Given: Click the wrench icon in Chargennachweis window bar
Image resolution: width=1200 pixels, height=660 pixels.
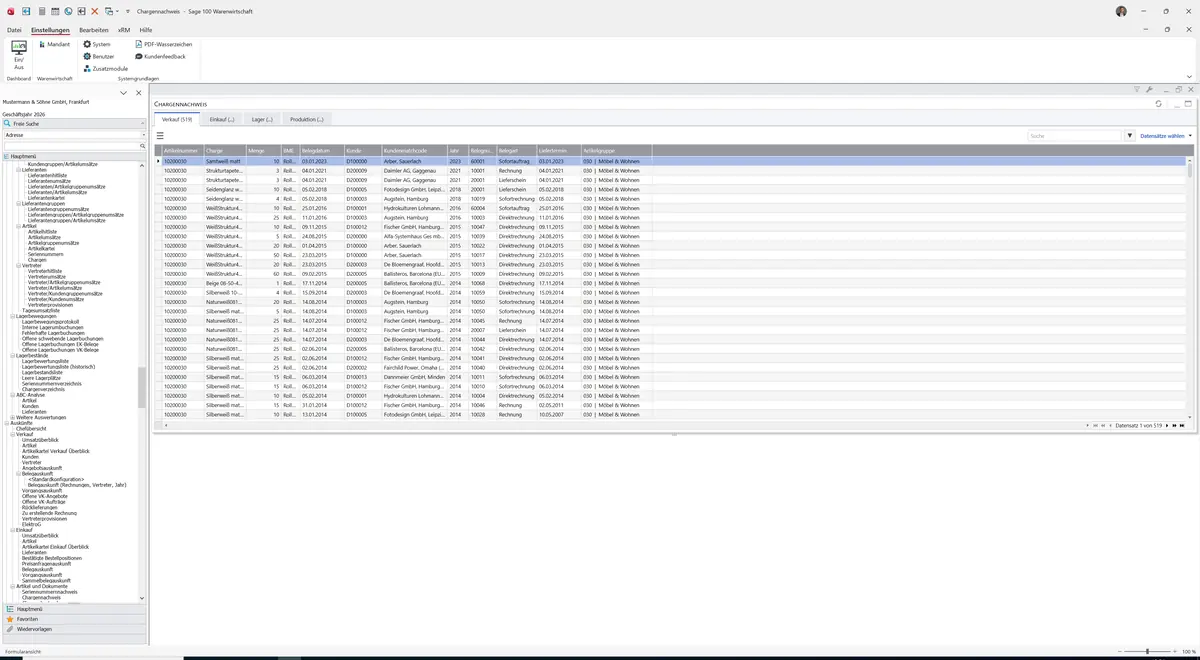Looking at the screenshot, I should point(1149,90).
